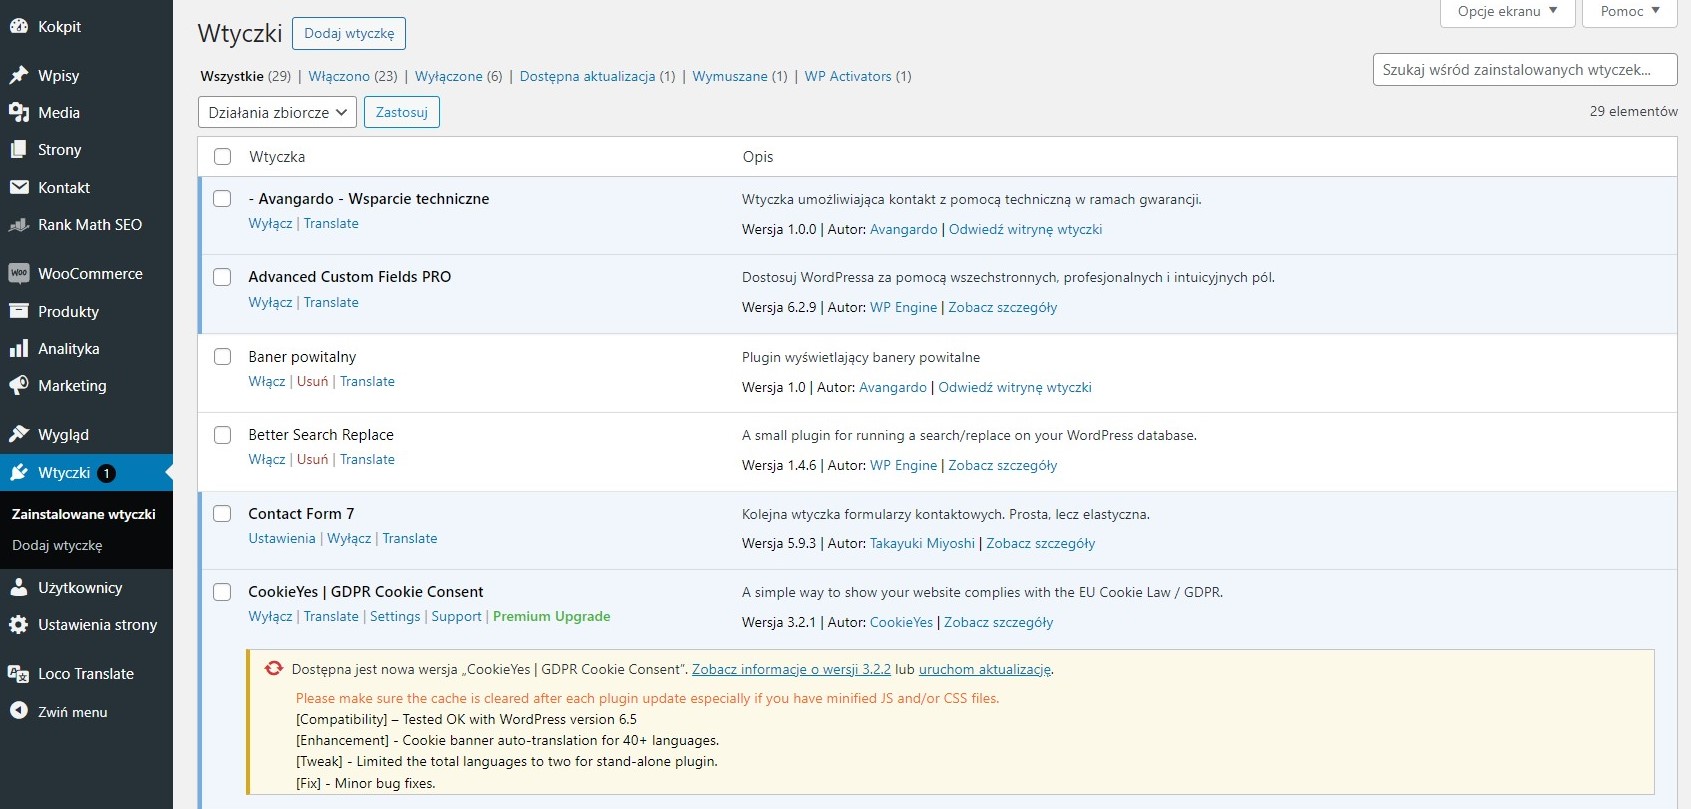Click the Opis column header
Image resolution: width=1691 pixels, height=809 pixels.
pyautogui.click(x=758, y=157)
